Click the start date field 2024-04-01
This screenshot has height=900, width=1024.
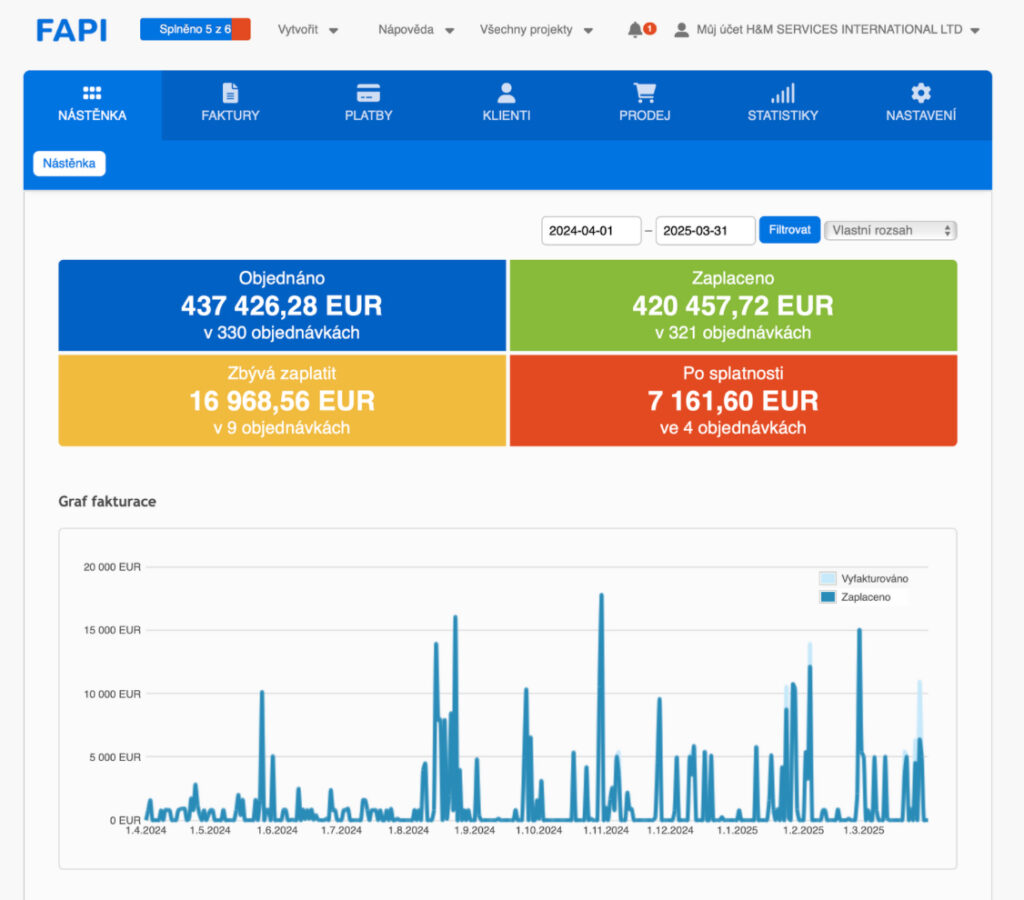591,231
